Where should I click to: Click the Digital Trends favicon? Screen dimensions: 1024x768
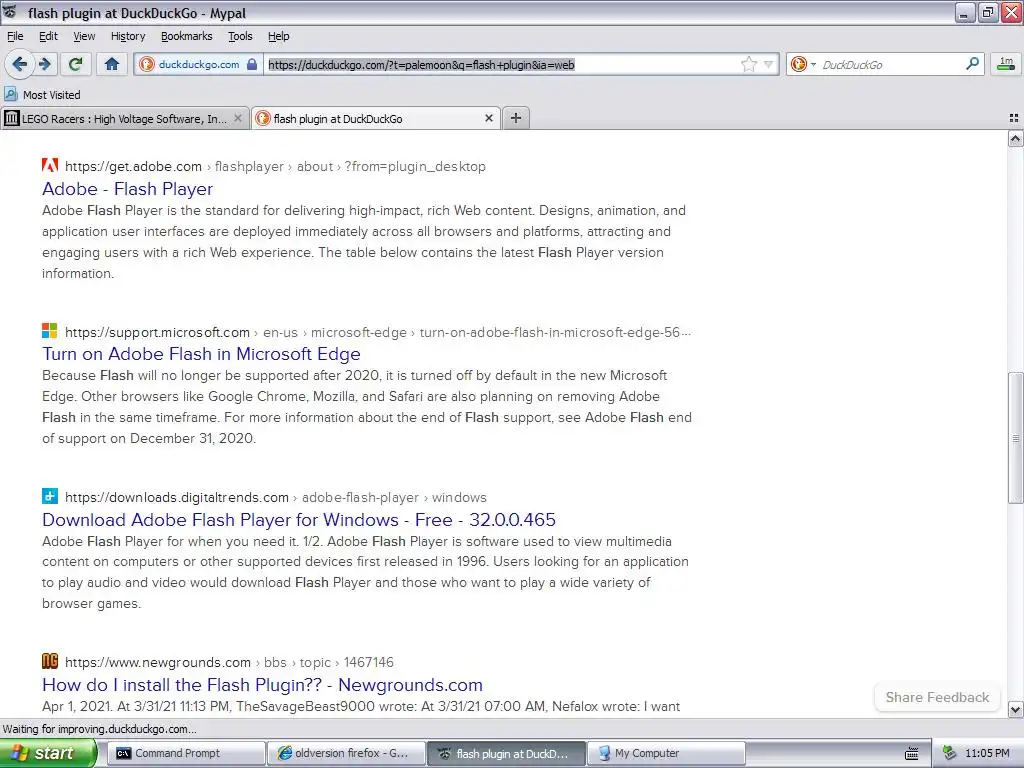[x=50, y=496]
